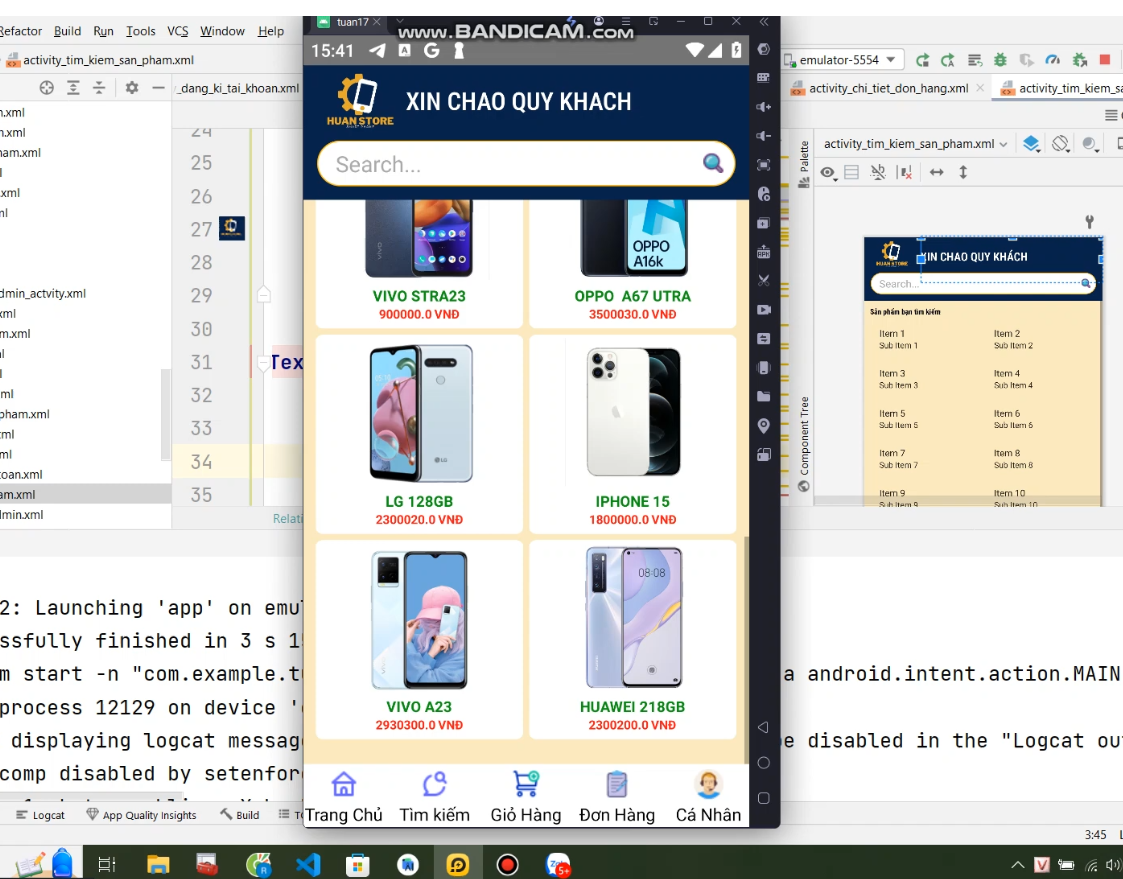The width and height of the screenshot is (1123, 879).
Task: Click expand vertically arrow icon
Action: pos(963,172)
